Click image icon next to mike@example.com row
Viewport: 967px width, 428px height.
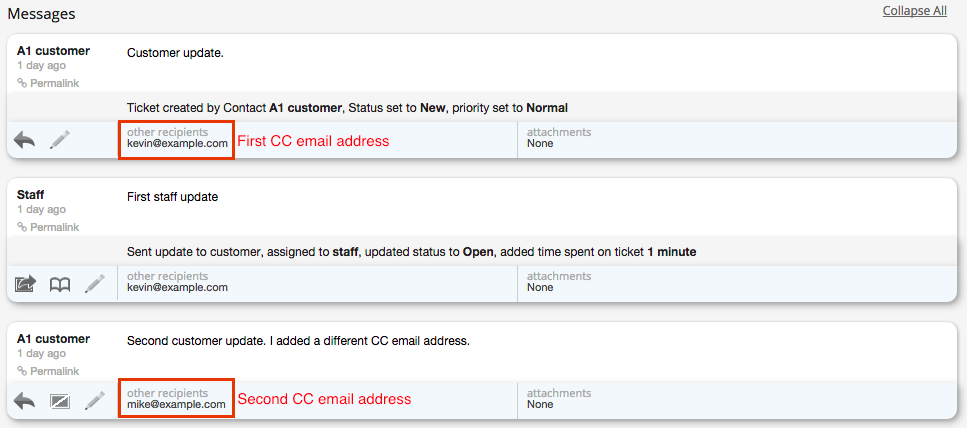tap(60, 402)
